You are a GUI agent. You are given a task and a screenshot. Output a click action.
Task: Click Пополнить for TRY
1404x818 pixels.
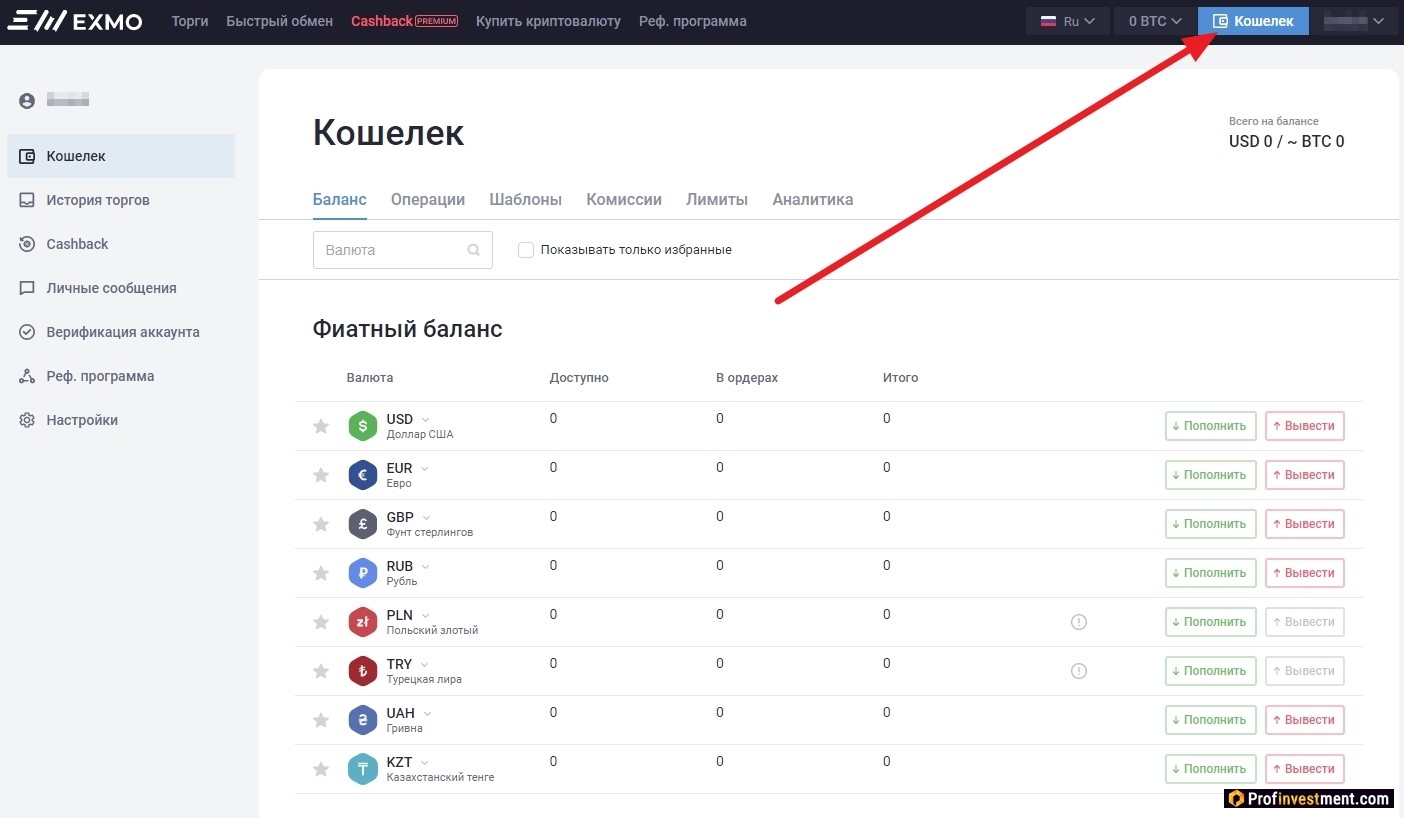click(1211, 671)
